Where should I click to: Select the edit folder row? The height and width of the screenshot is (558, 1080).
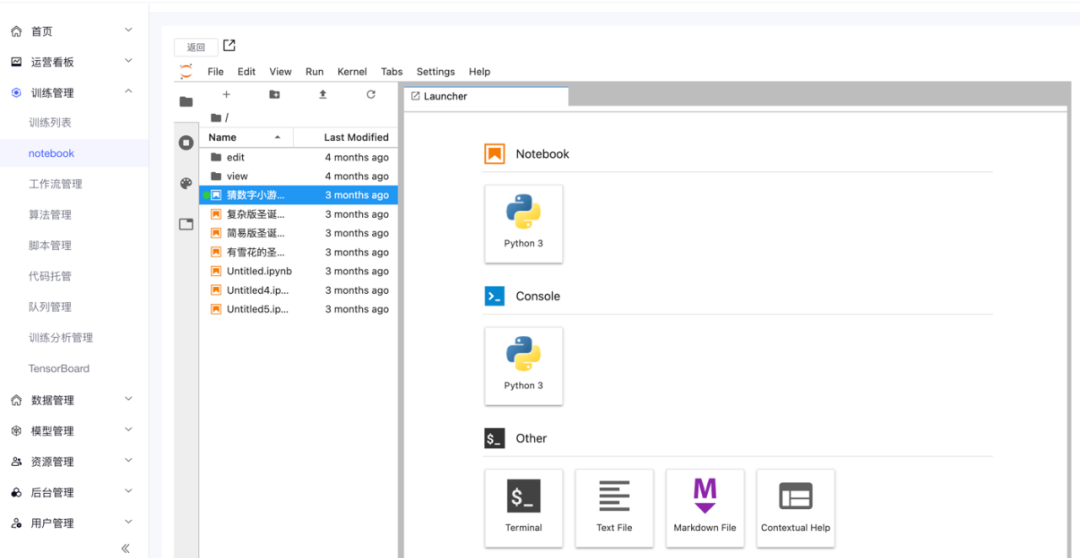[x=298, y=157]
